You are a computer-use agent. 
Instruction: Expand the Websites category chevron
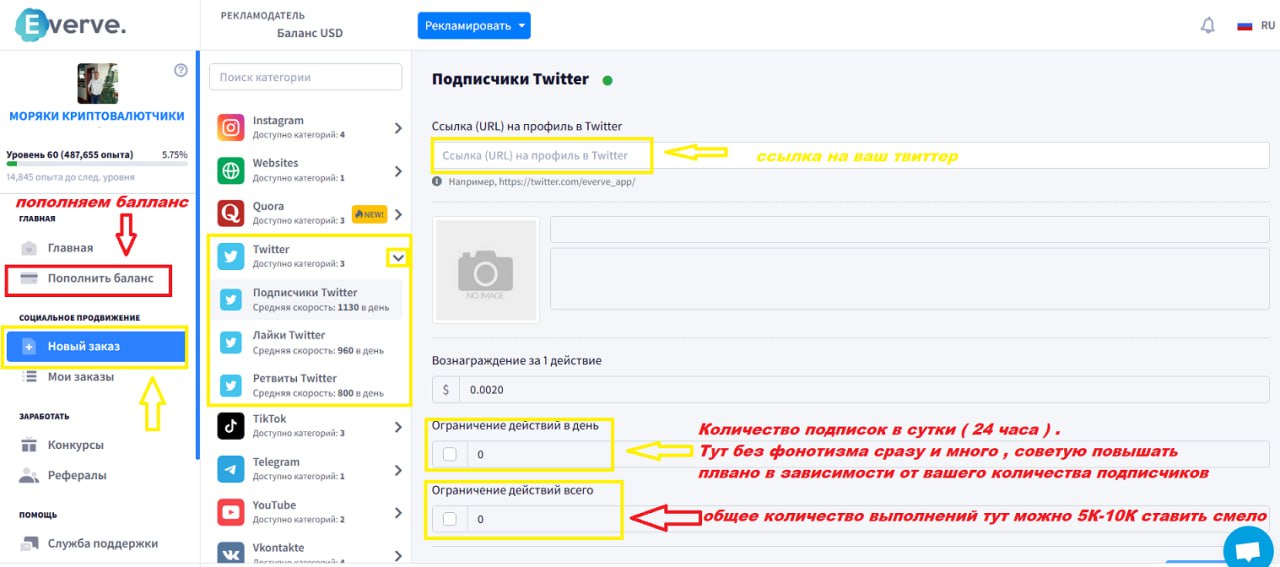(398, 170)
